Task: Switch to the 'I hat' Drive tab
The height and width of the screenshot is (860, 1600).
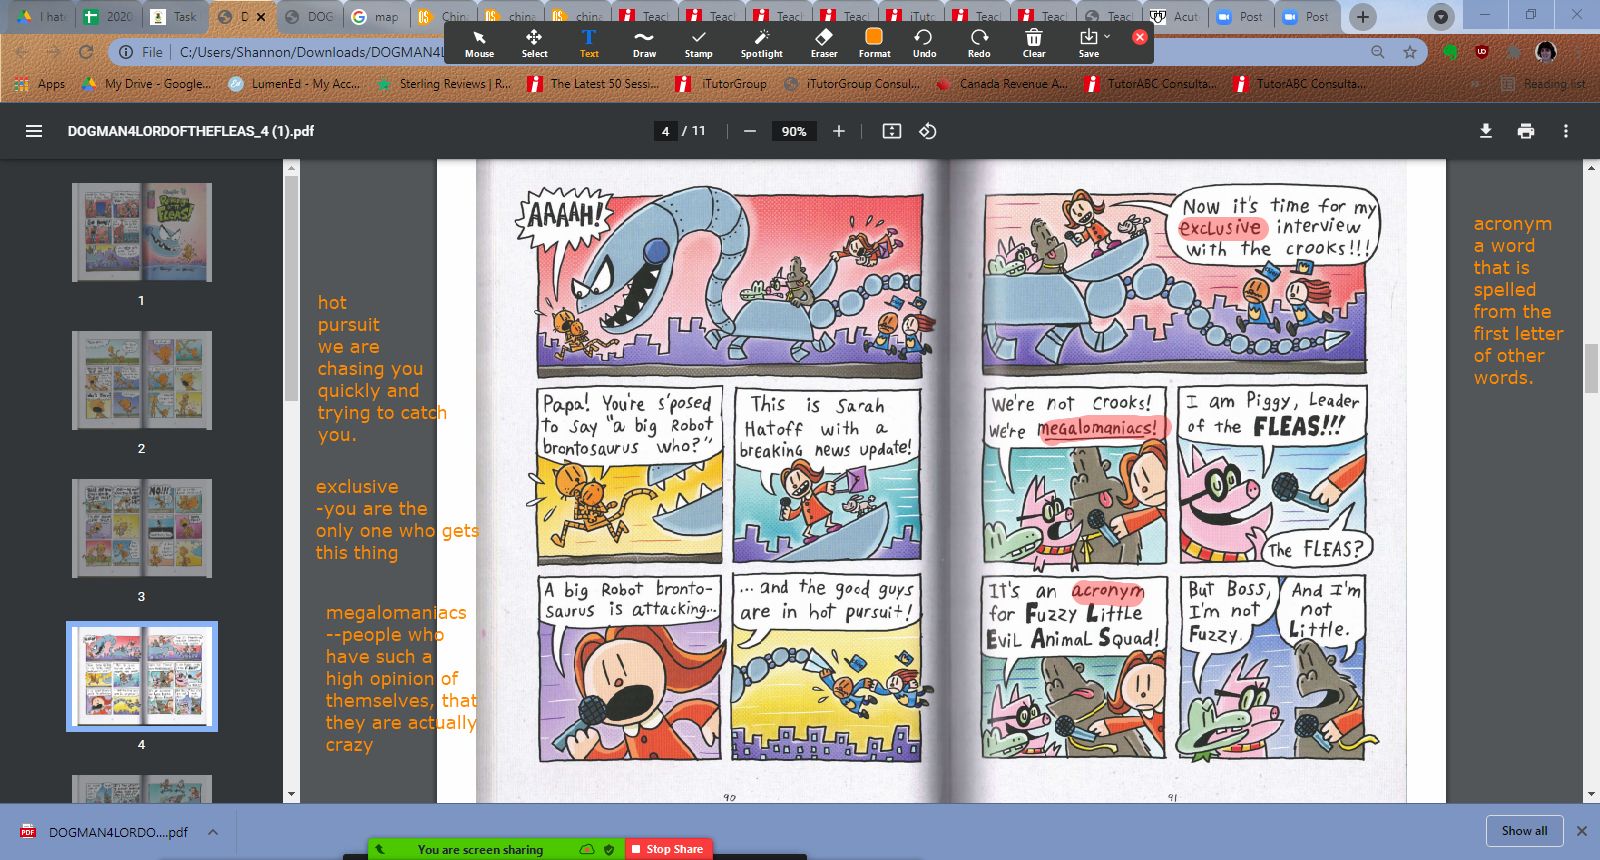Action: coord(41,17)
